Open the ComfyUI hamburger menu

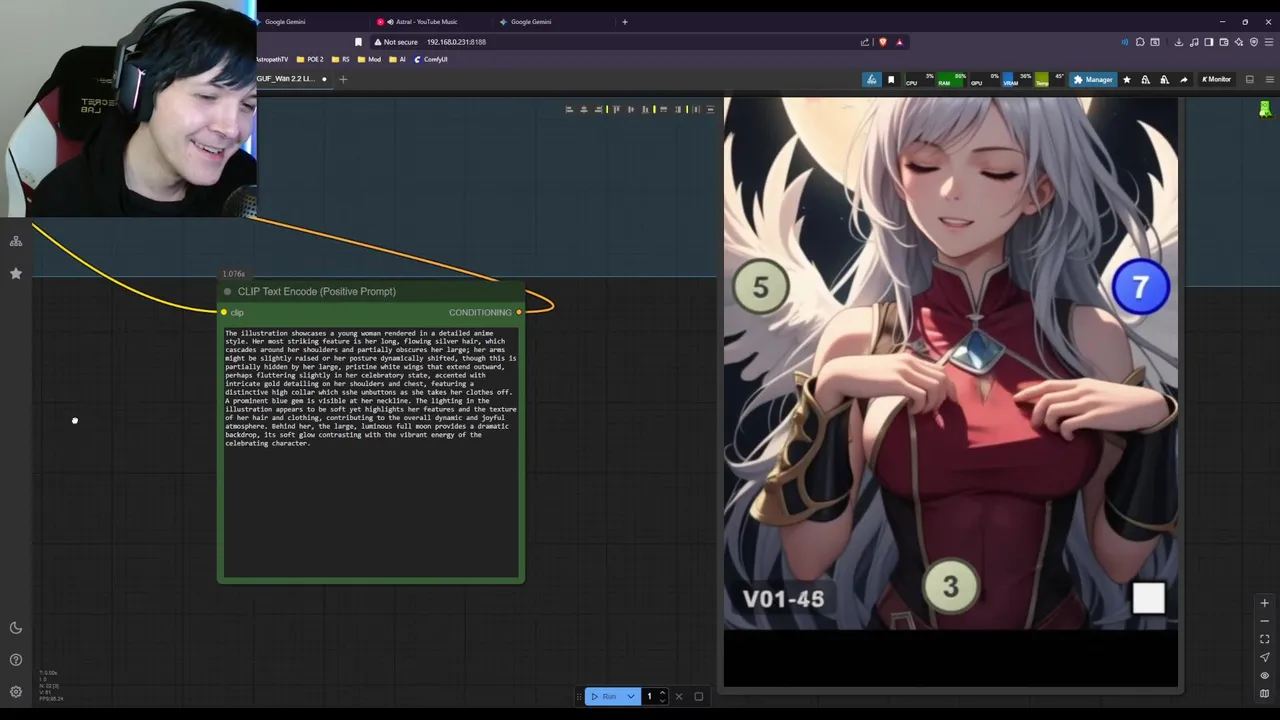pyautogui.click(x=1272, y=80)
